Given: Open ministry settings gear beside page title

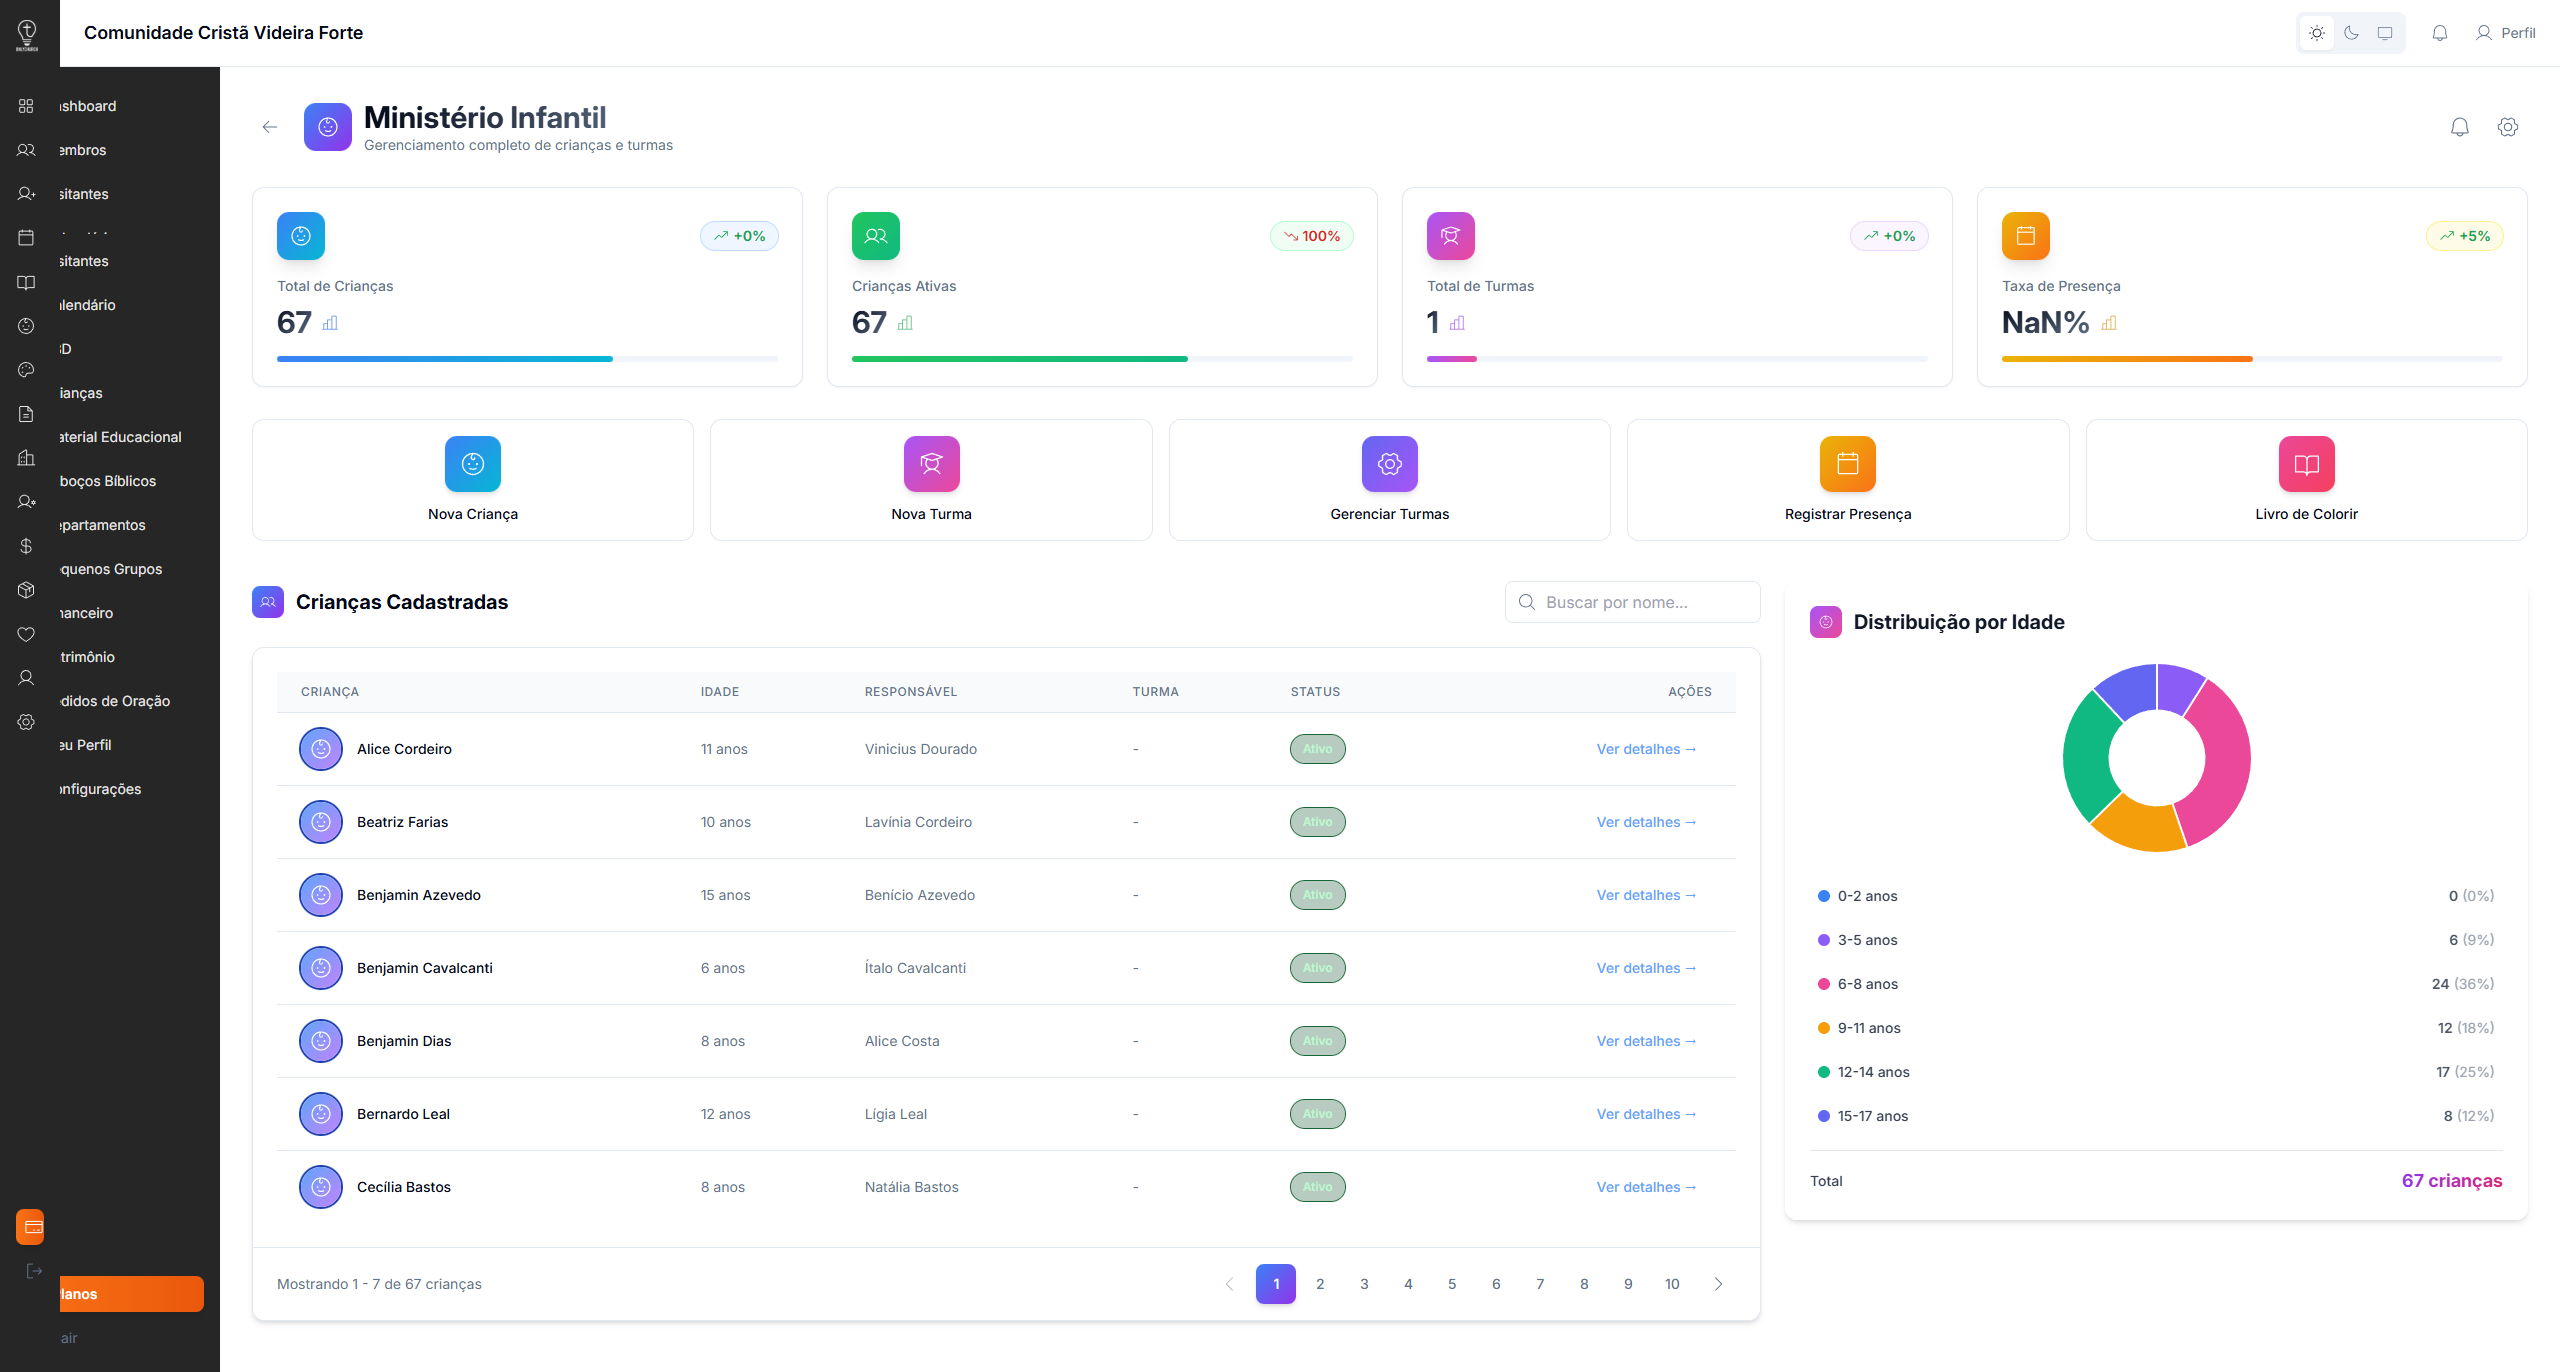Looking at the screenshot, I should (x=2508, y=127).
